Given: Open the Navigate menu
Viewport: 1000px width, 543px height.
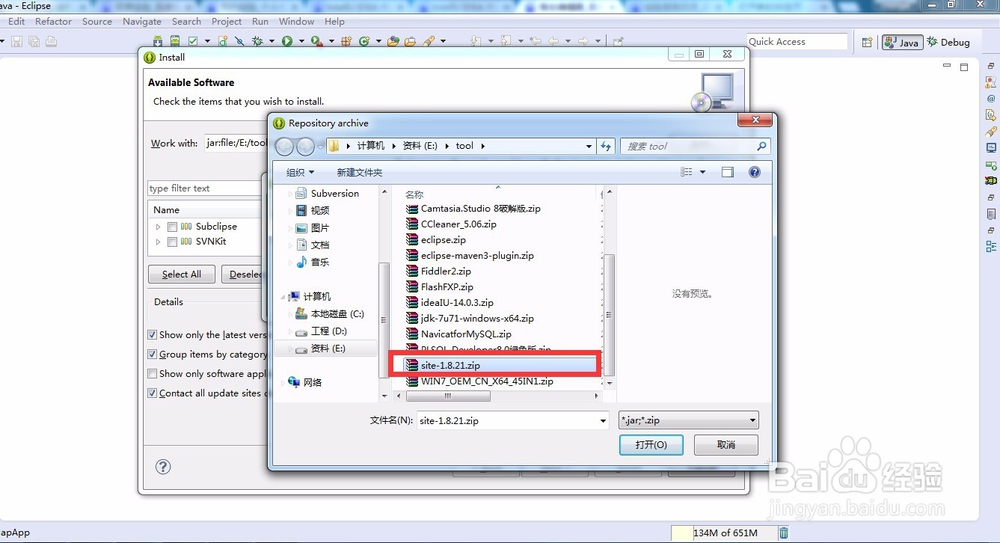Looking at the screenshot, I should tap(142, 21).
